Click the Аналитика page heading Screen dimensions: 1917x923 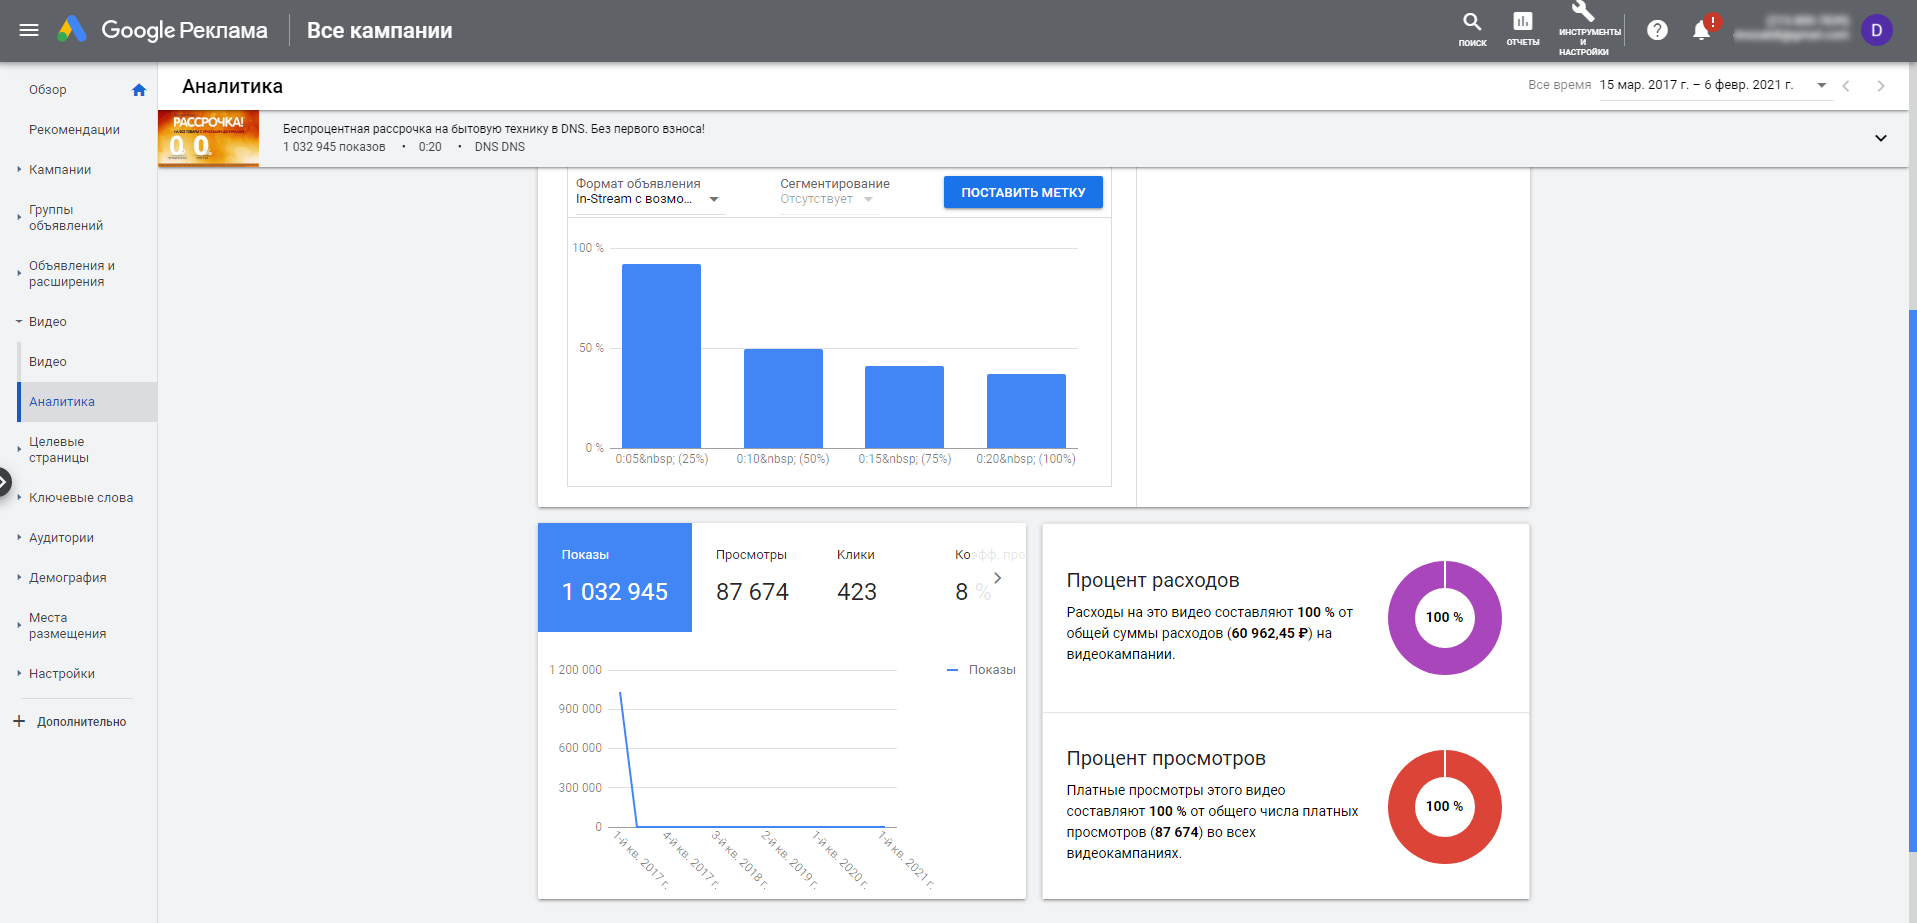(232, 87)
